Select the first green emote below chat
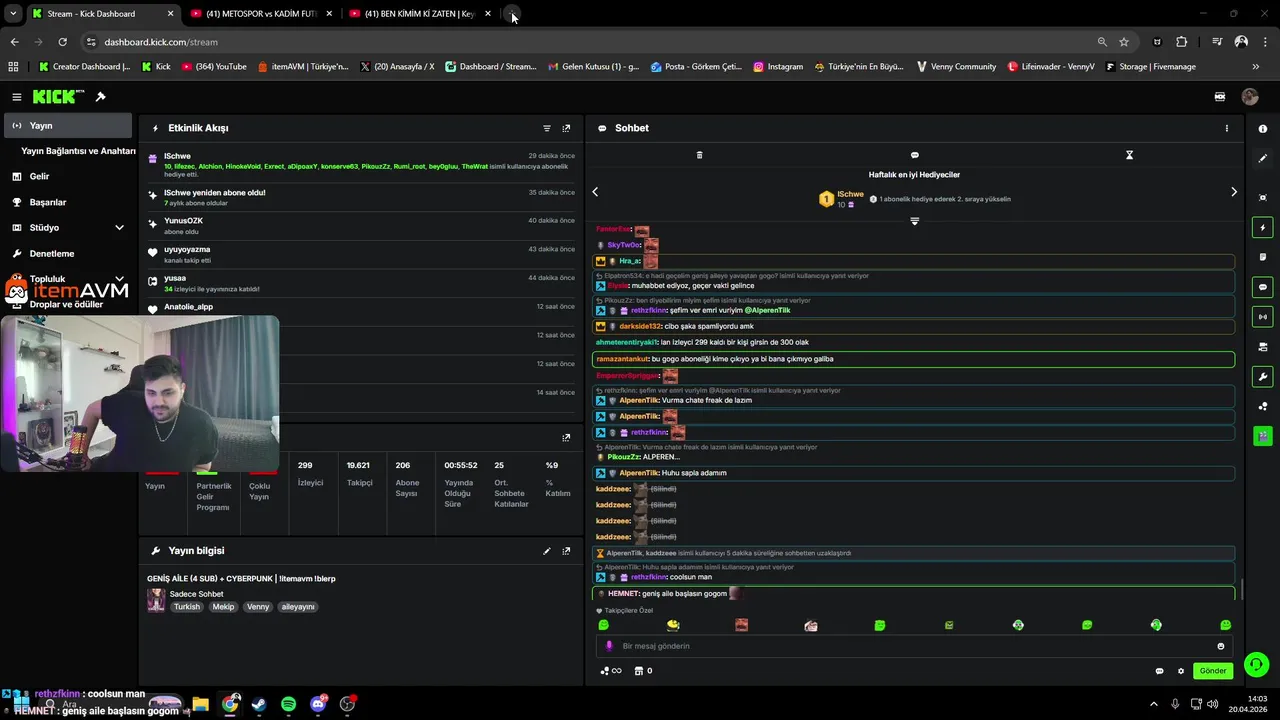 click(x=603, y=625)
